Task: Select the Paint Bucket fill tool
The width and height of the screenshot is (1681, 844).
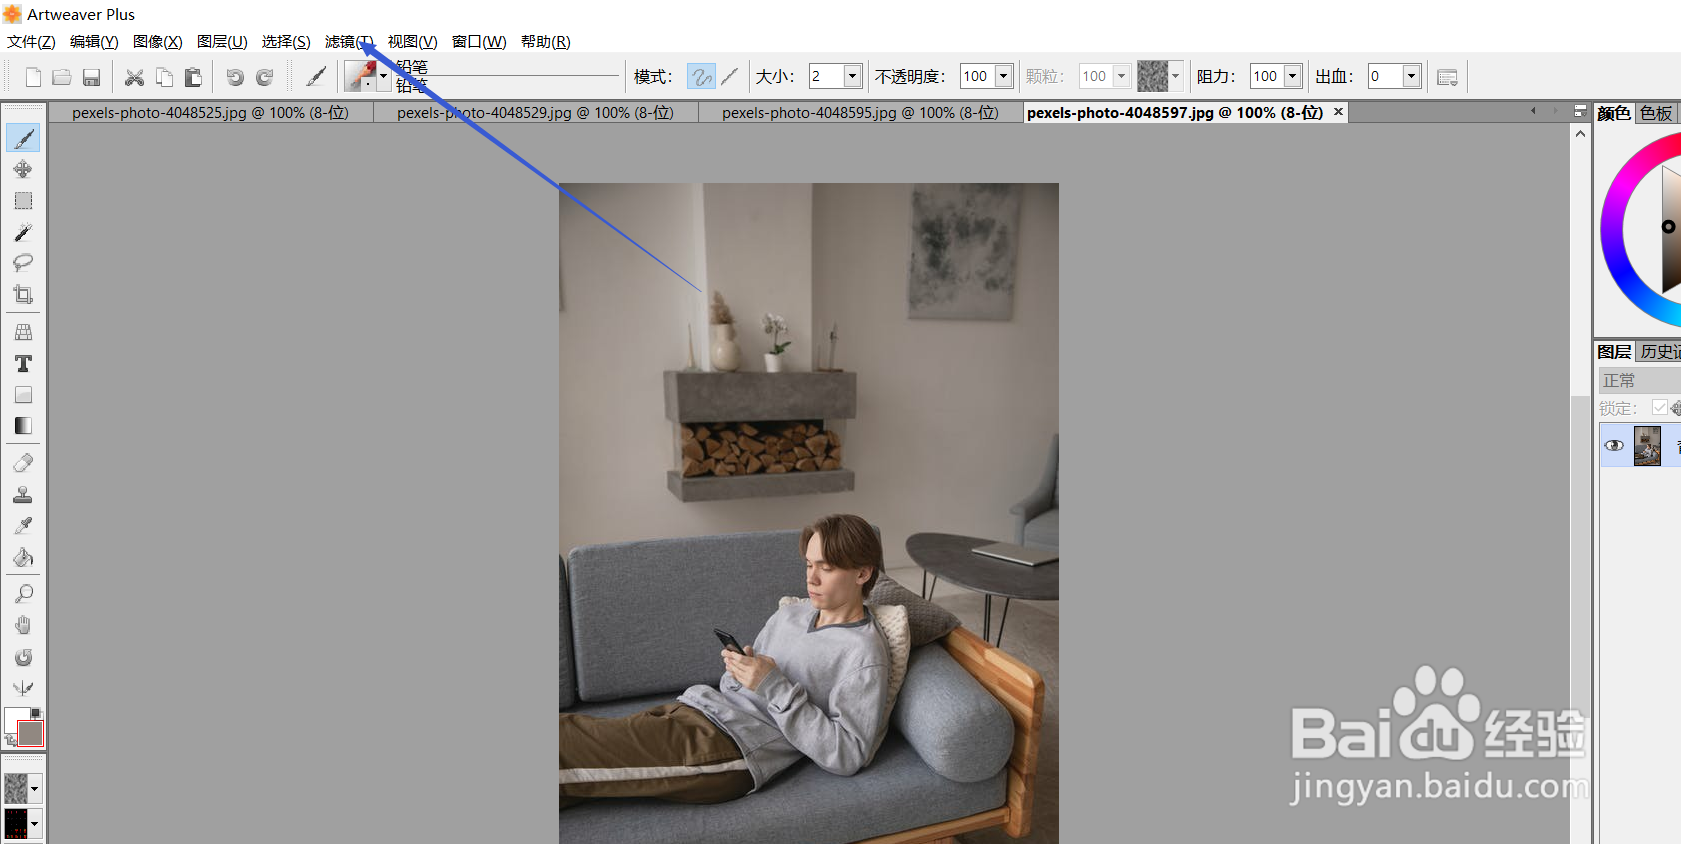Action: click(23, 557)
